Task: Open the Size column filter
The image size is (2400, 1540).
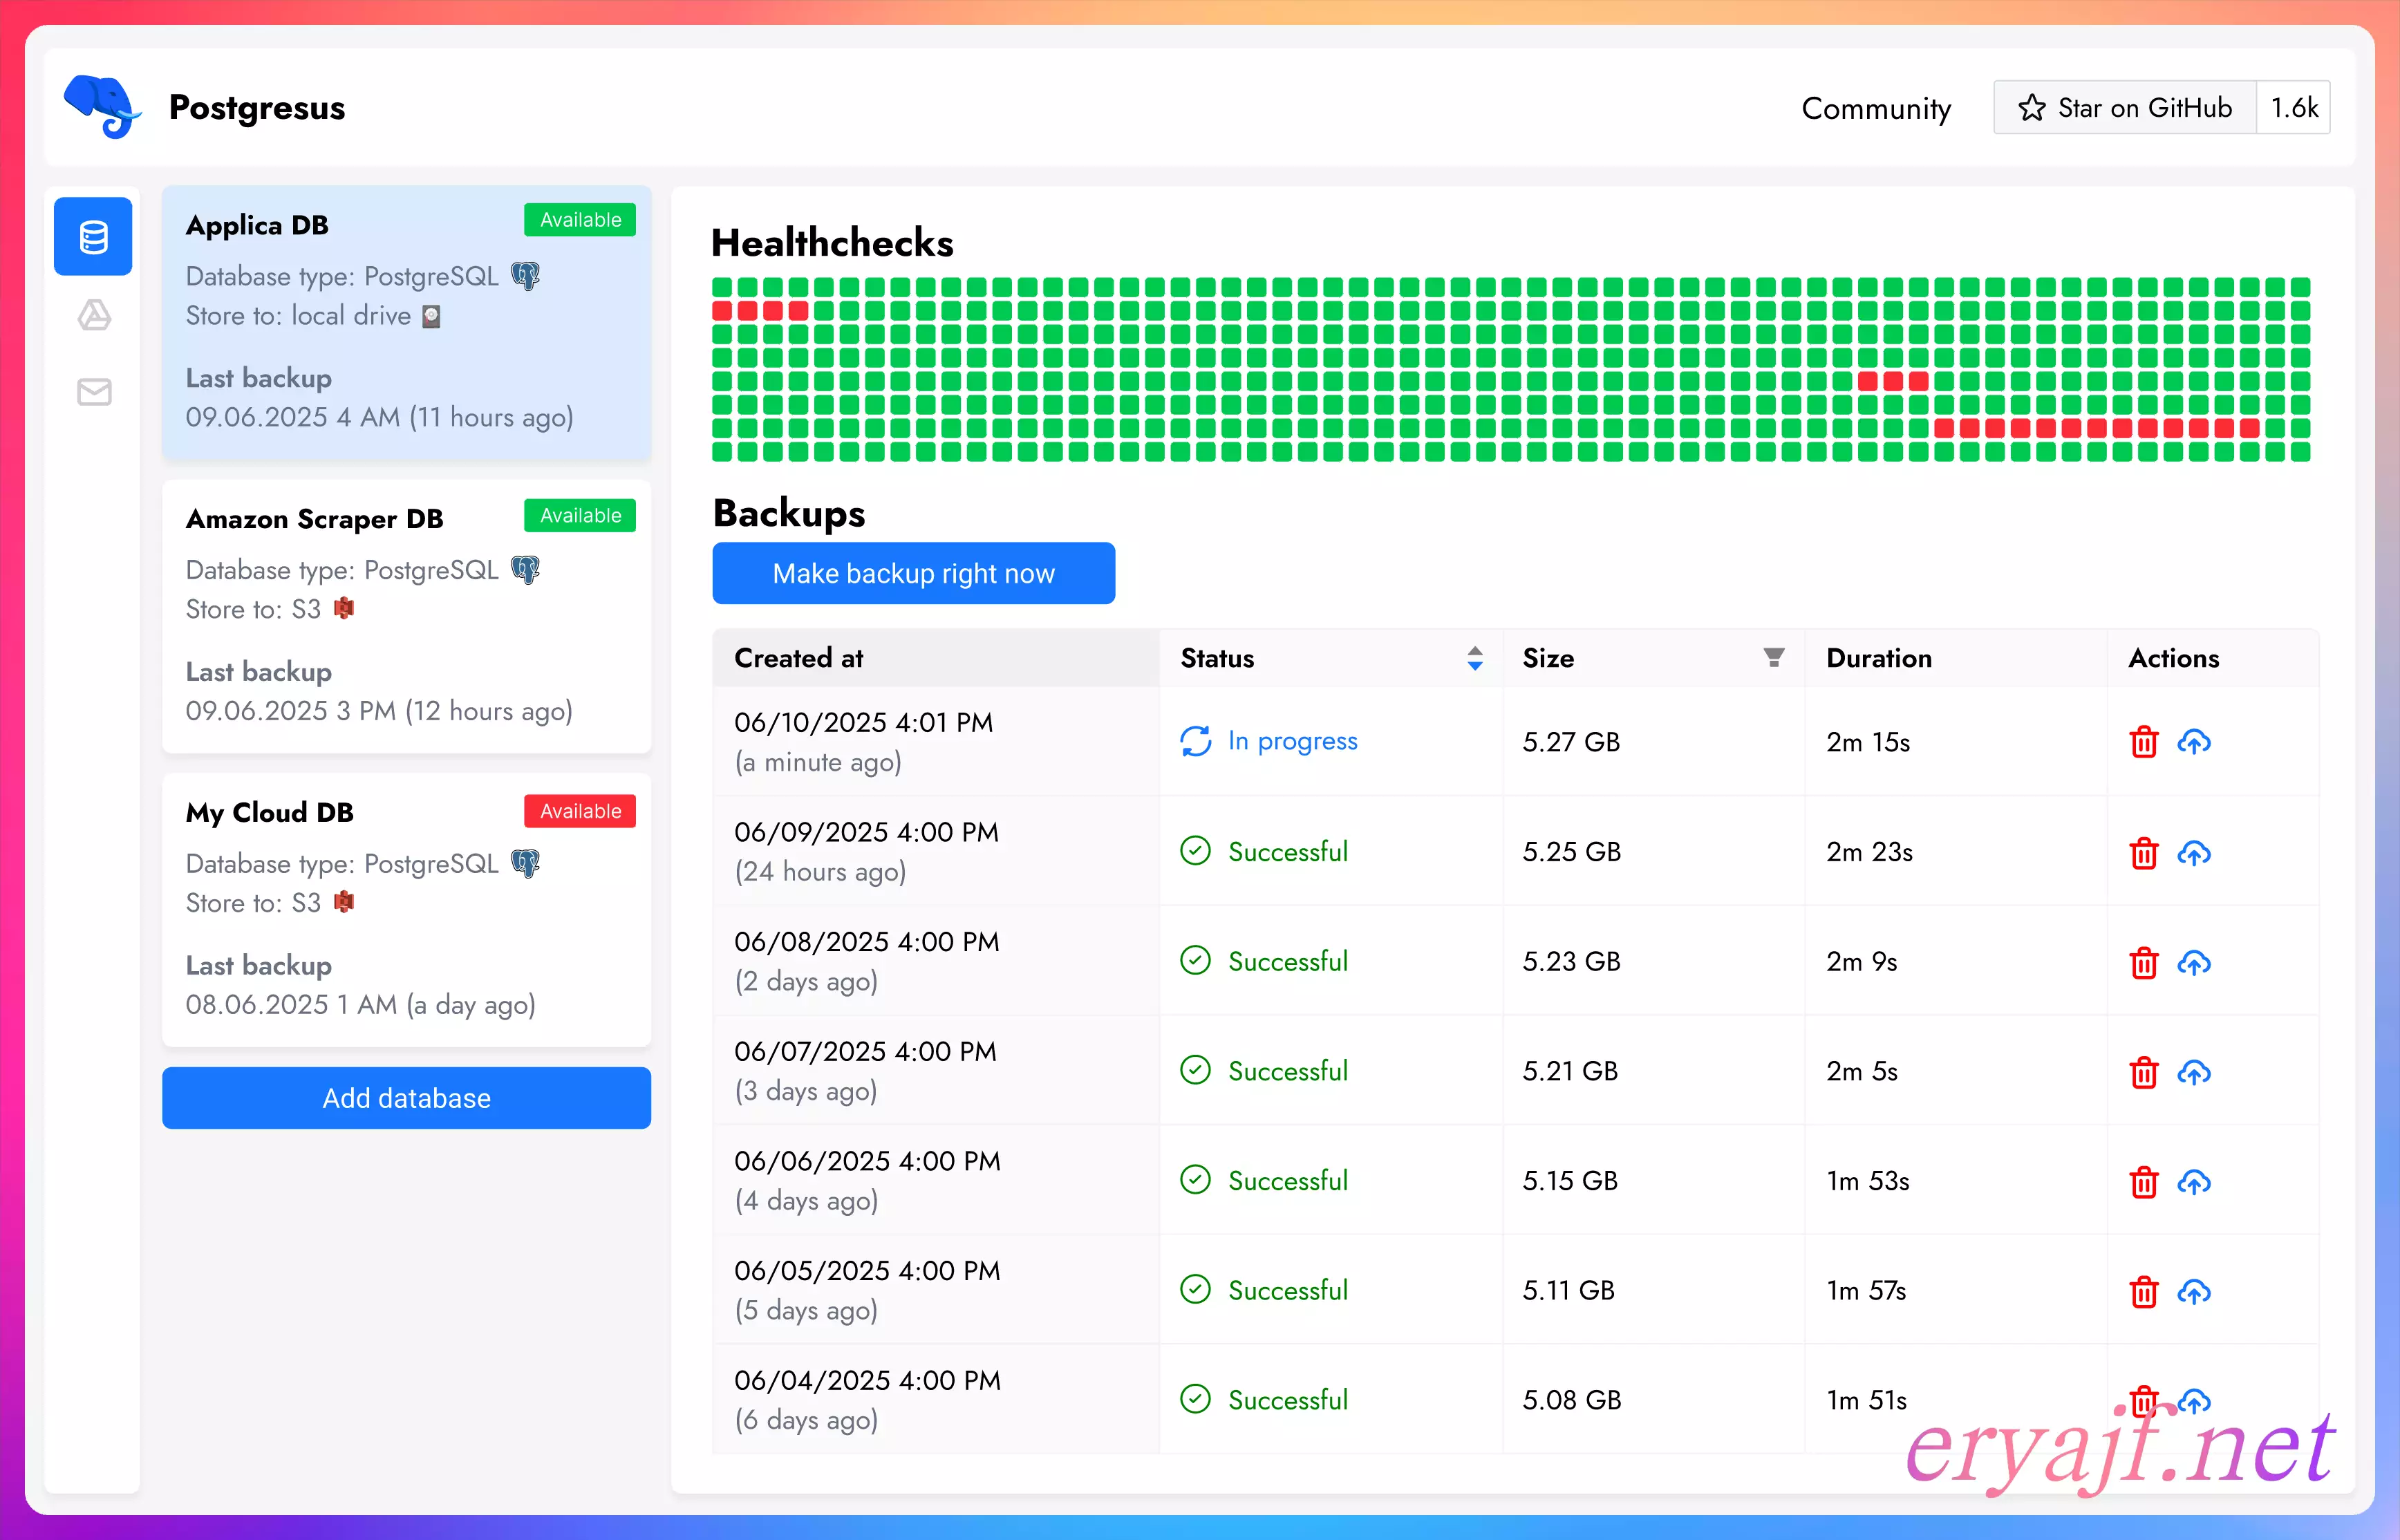Action: (1773, 657)
